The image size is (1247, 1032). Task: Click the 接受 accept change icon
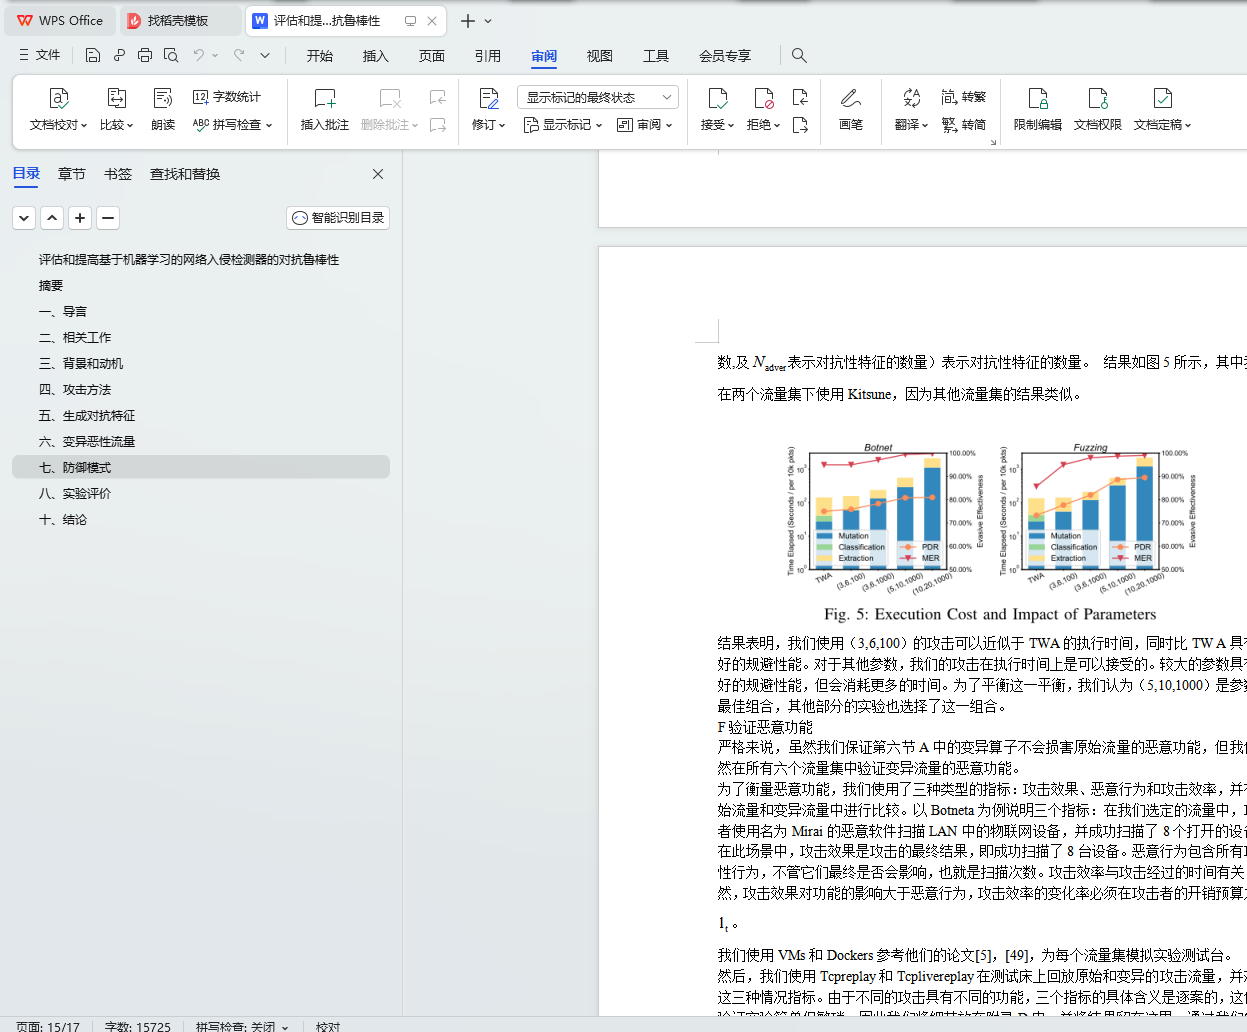click(718, 98)
